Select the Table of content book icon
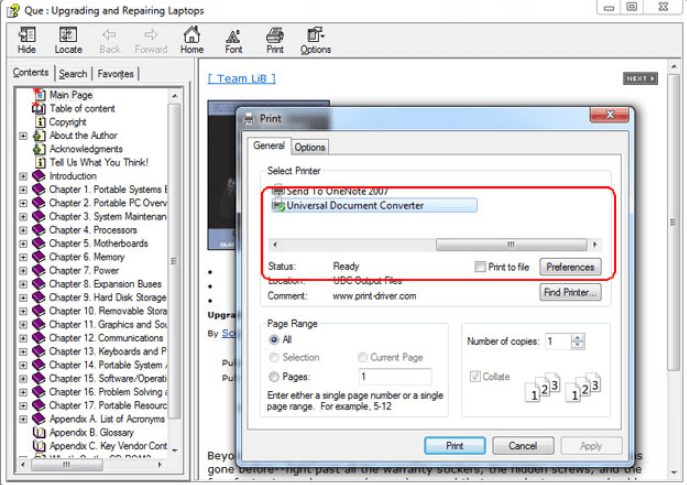This screenshot has width=687, height=485. [x=39, y=108]
